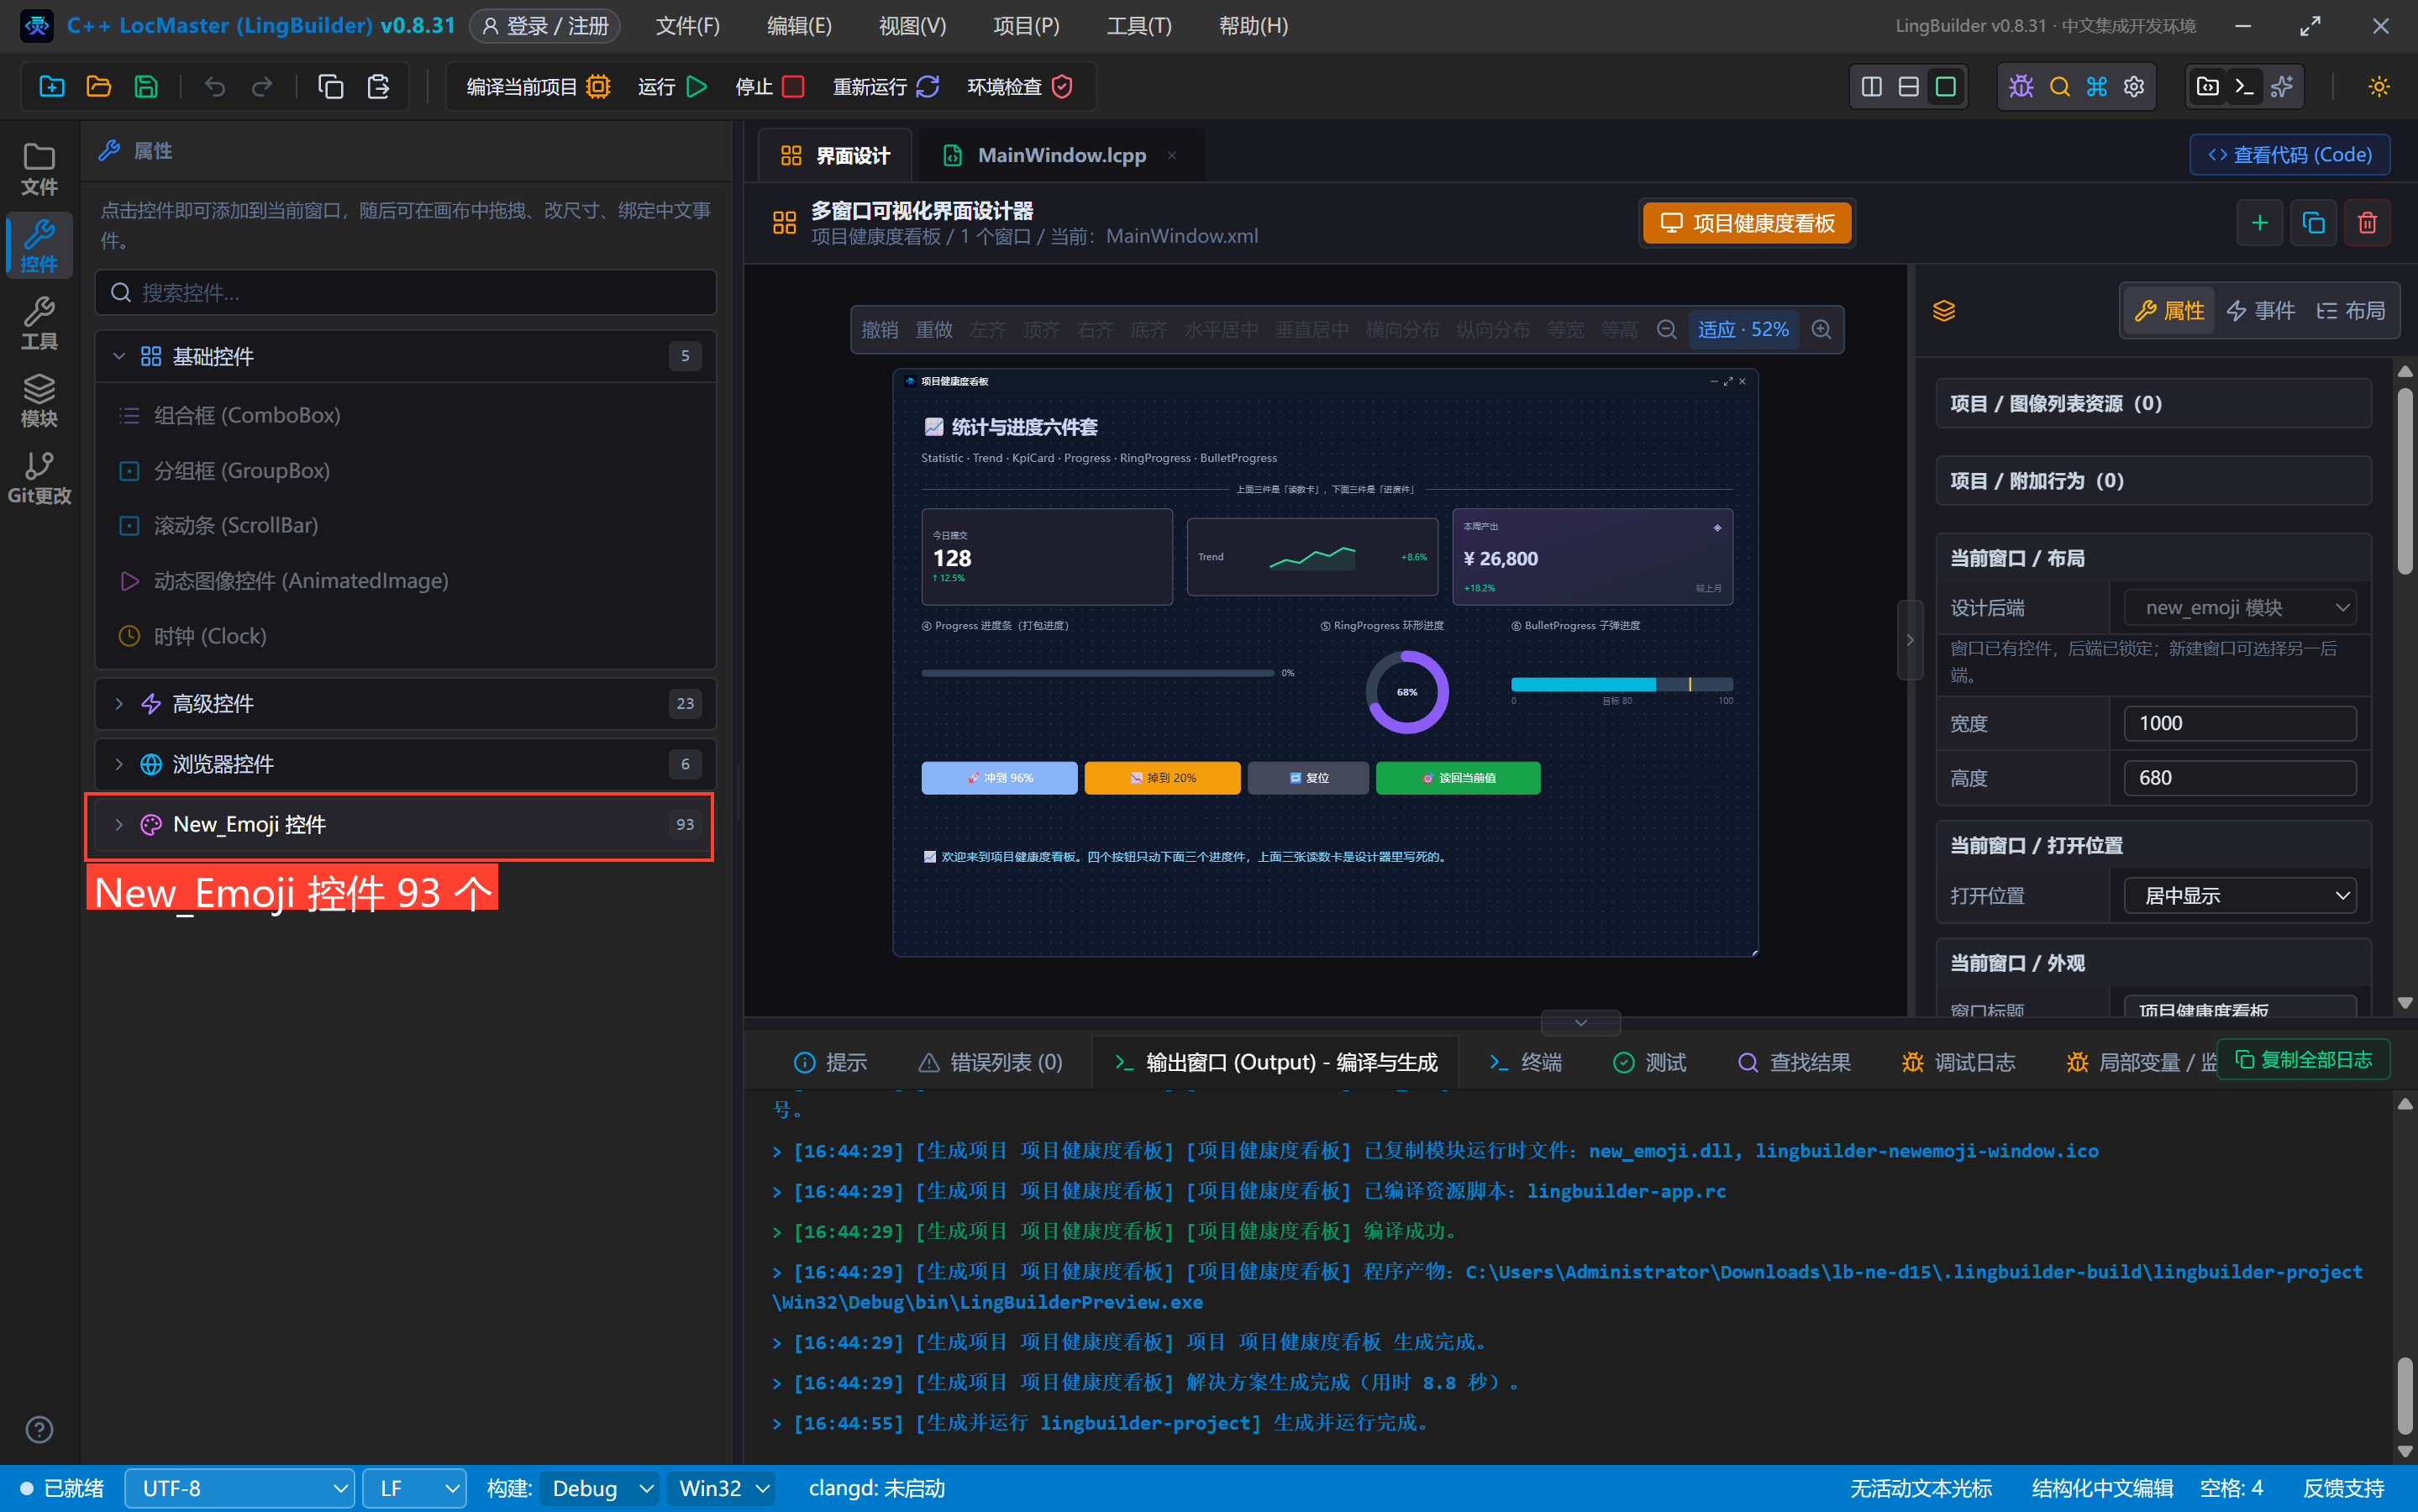
Task: Switch to the MainWindow.lcpp tab
Action: pyautogui.click(x=1061, y=155)
